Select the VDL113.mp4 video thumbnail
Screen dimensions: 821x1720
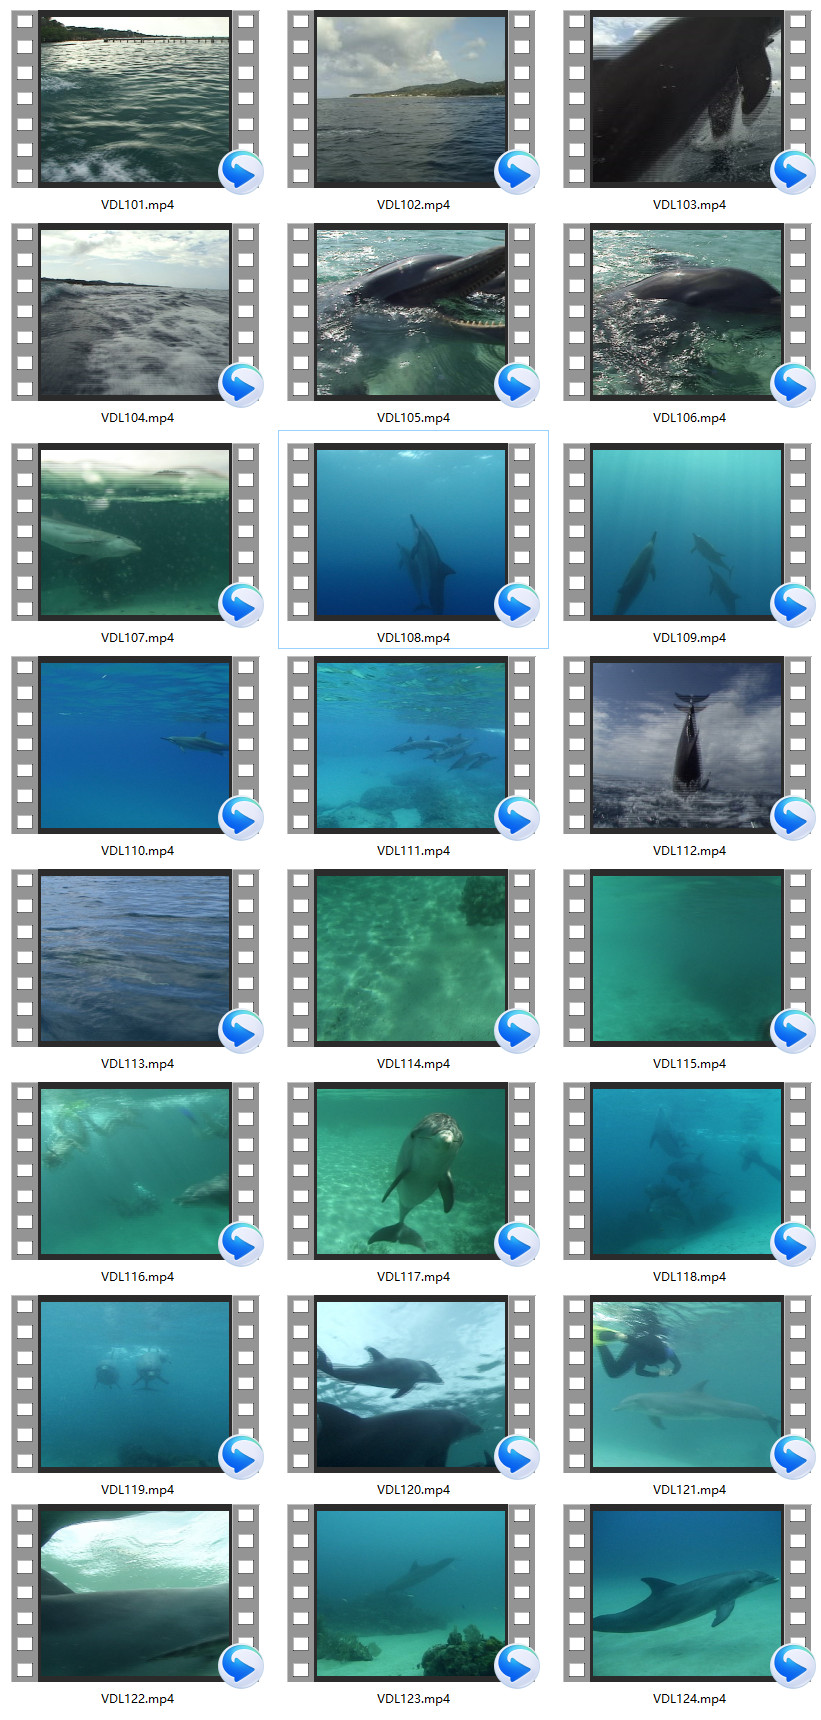tap(135, 958)
